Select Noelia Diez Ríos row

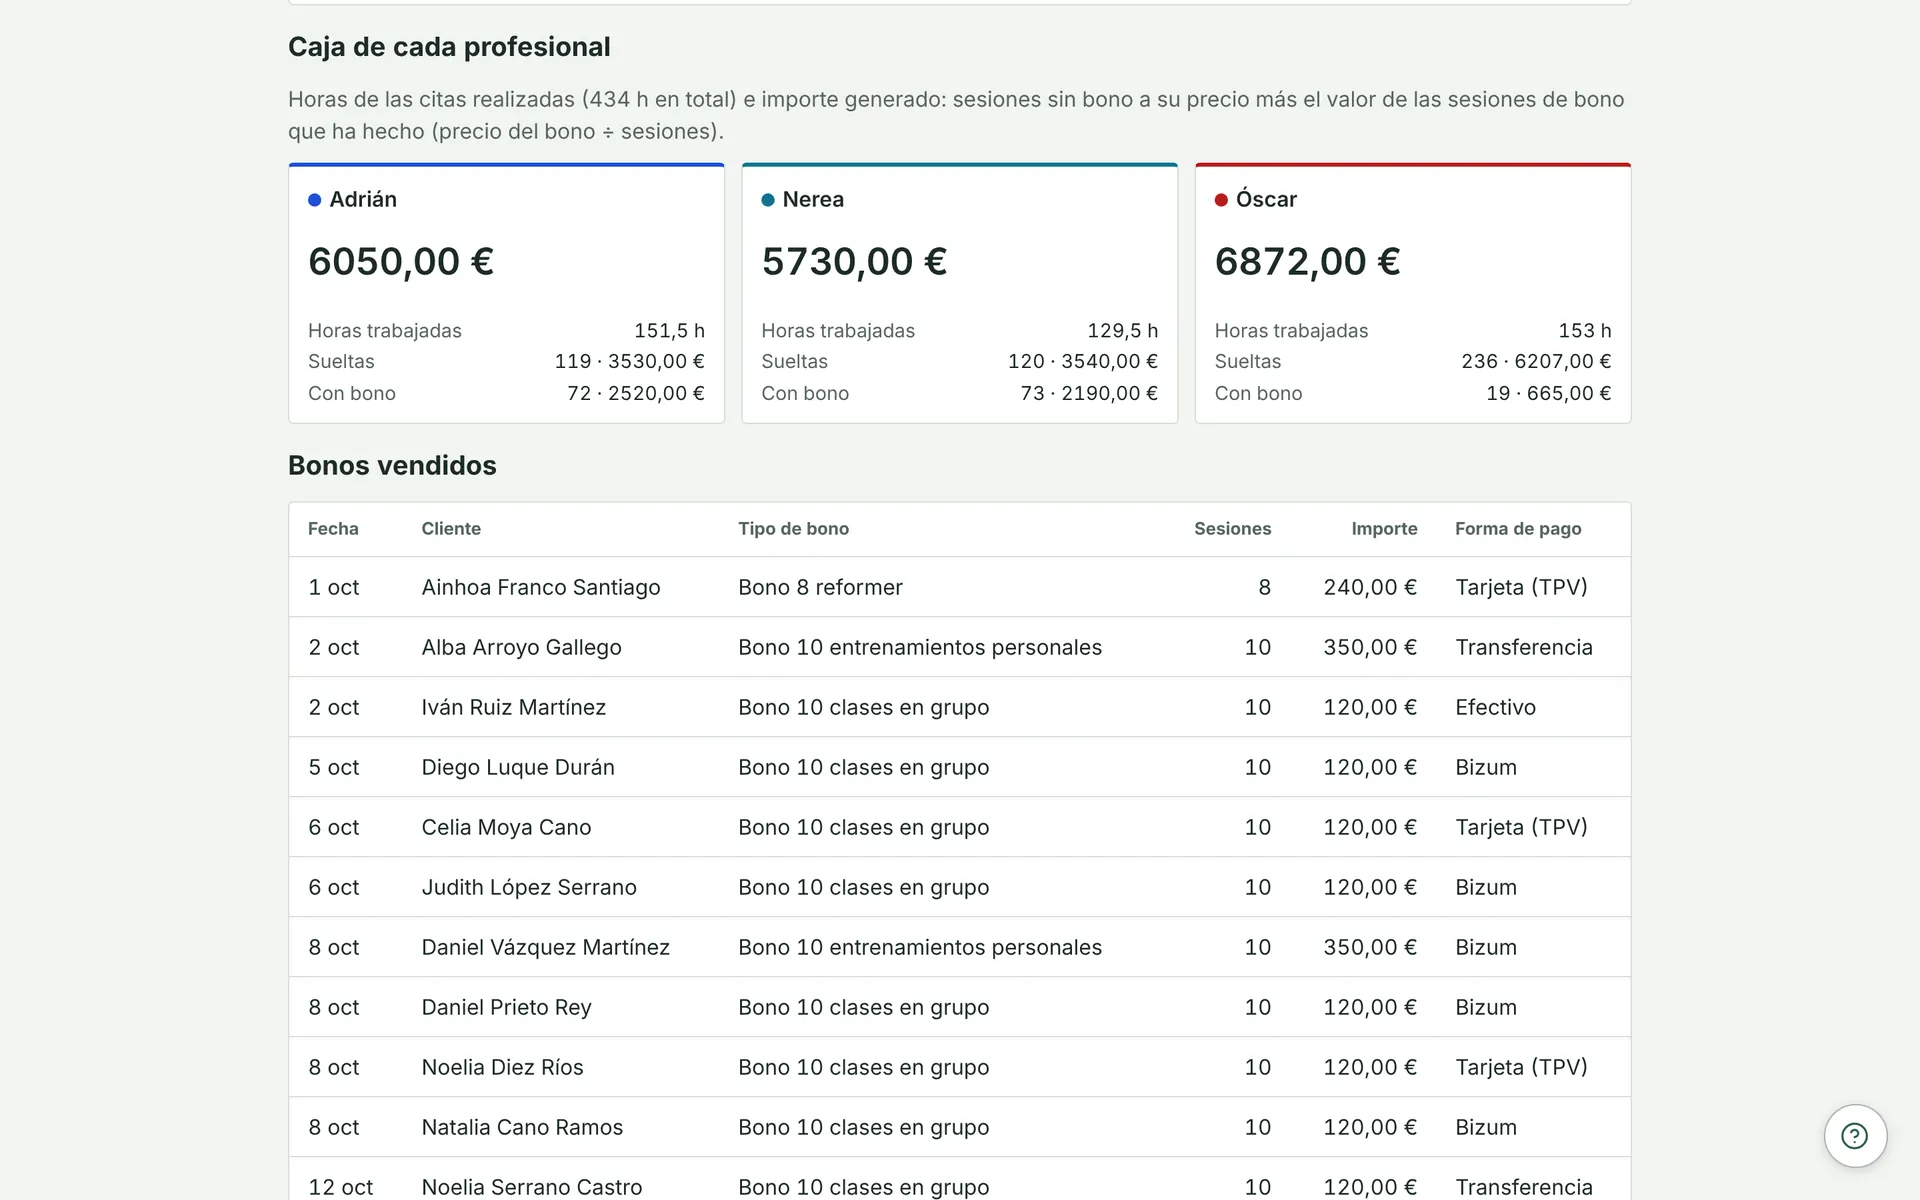960,1067
